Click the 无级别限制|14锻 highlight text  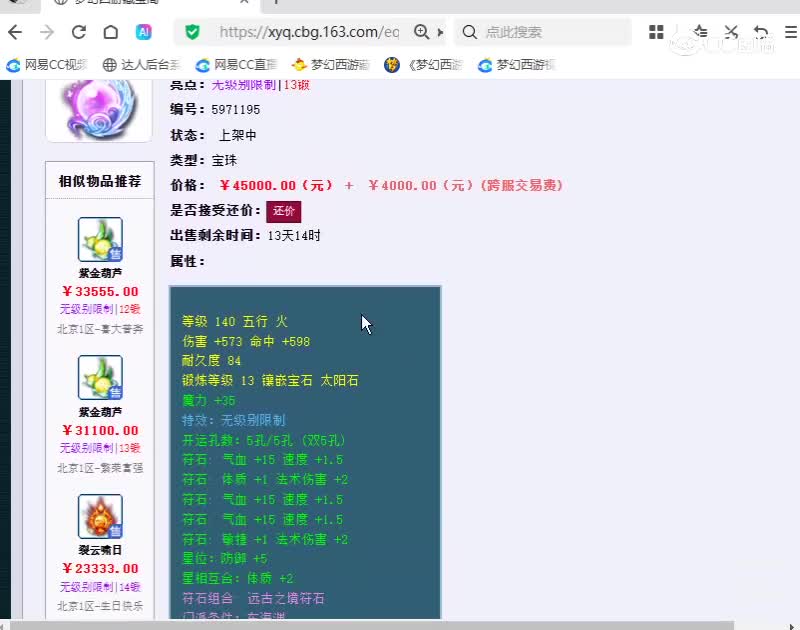click(100, 587)
